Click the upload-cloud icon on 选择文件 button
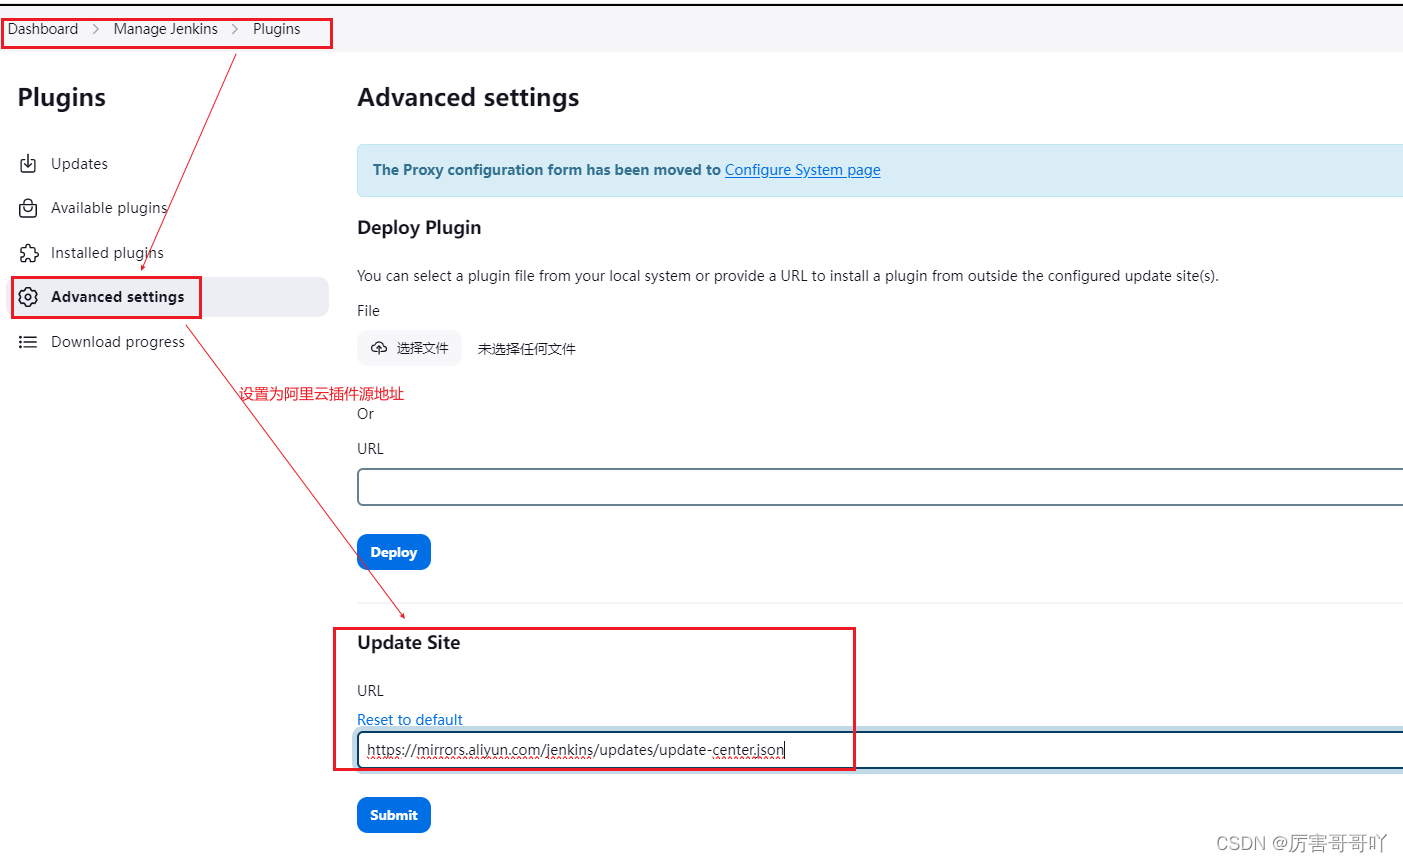Image resolution: width=1403 pixels, height=862 pixels. (379, 348)
